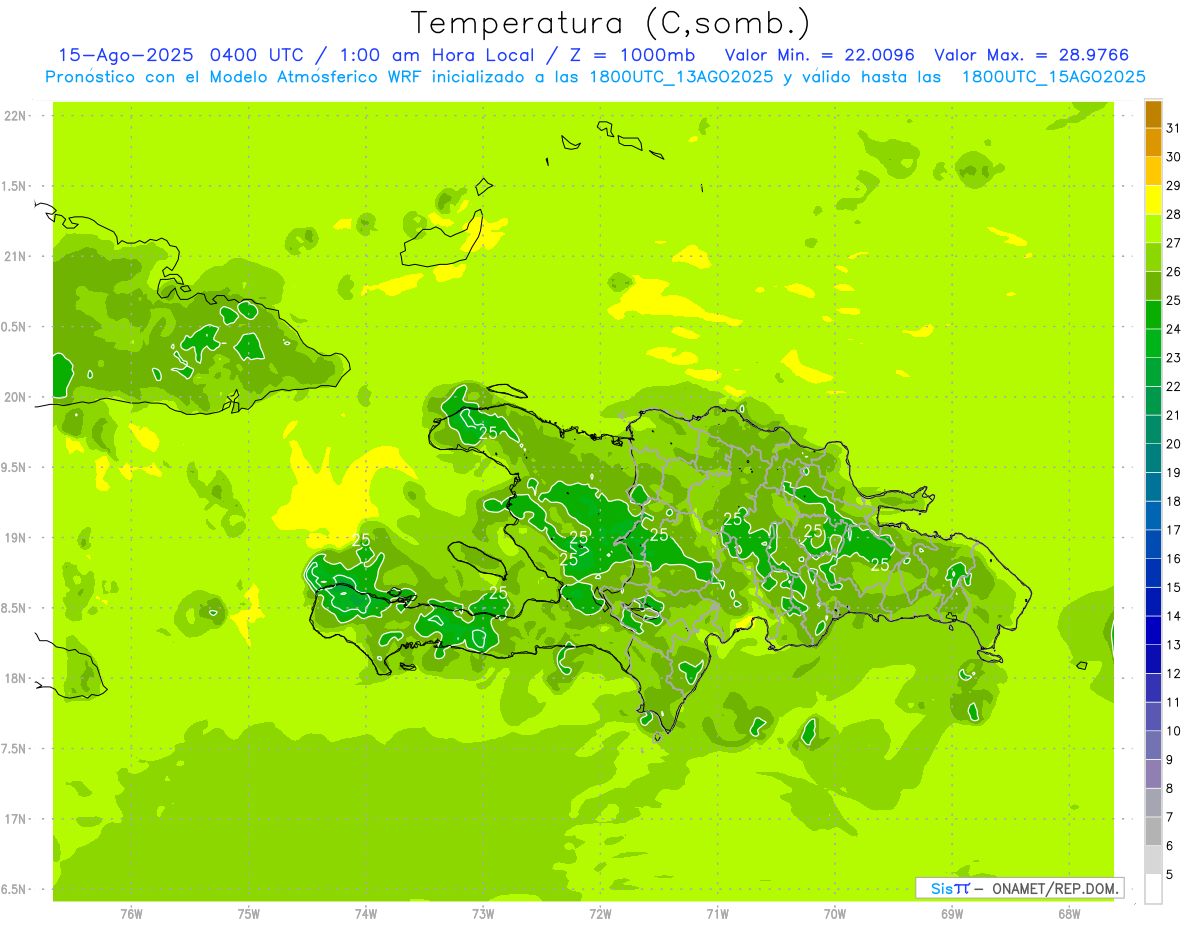Click the 70W longitude label

834,914
